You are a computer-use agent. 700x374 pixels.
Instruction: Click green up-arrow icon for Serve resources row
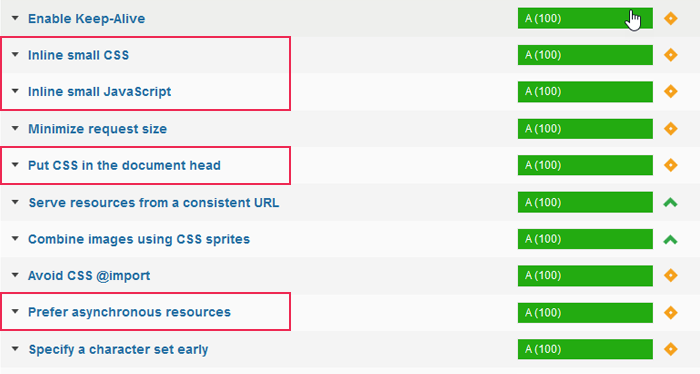pos(671,203)
